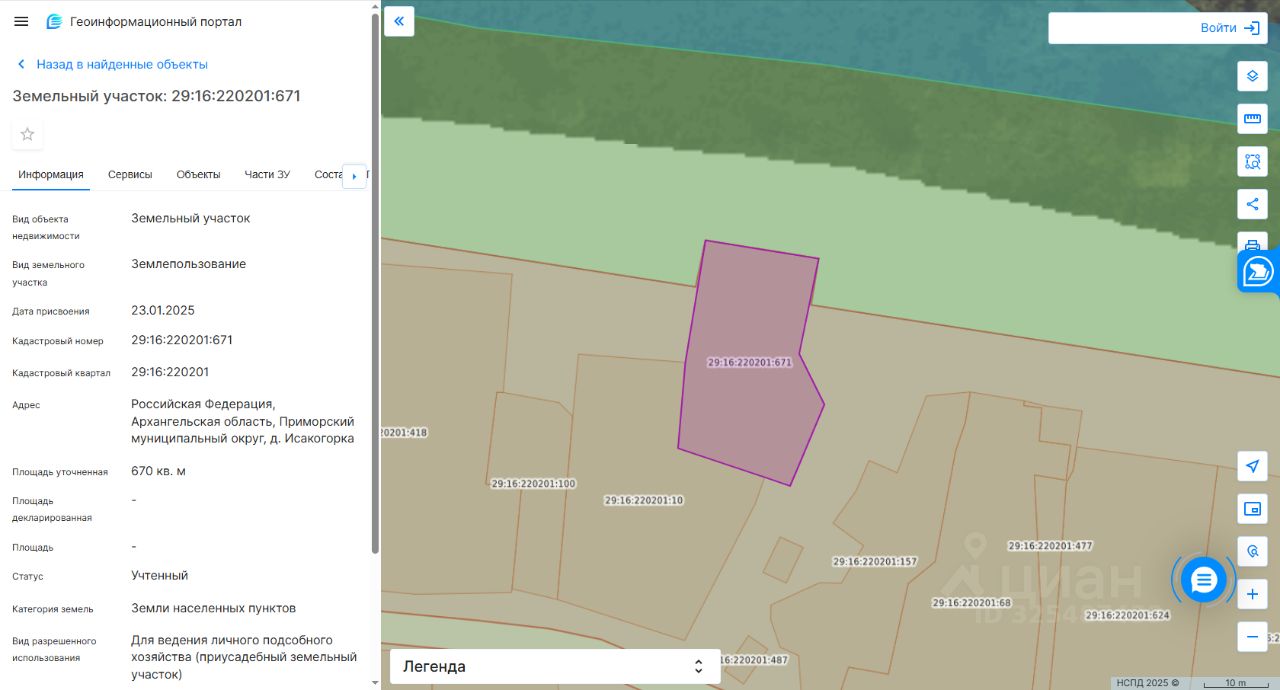Click parcel label 29:16:220201:157 on map
This screenshot has height=690, width=1280.
[x=875, y=562]
